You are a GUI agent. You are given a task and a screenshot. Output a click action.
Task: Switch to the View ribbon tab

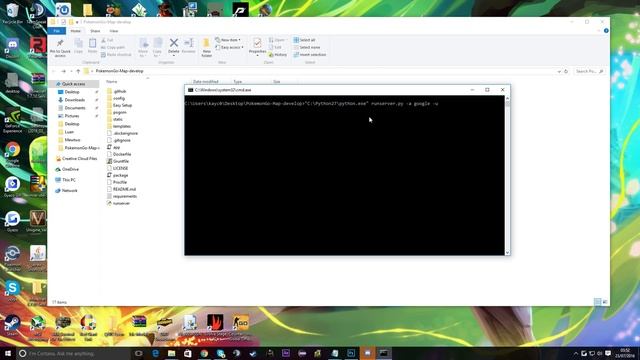point(114,31)
